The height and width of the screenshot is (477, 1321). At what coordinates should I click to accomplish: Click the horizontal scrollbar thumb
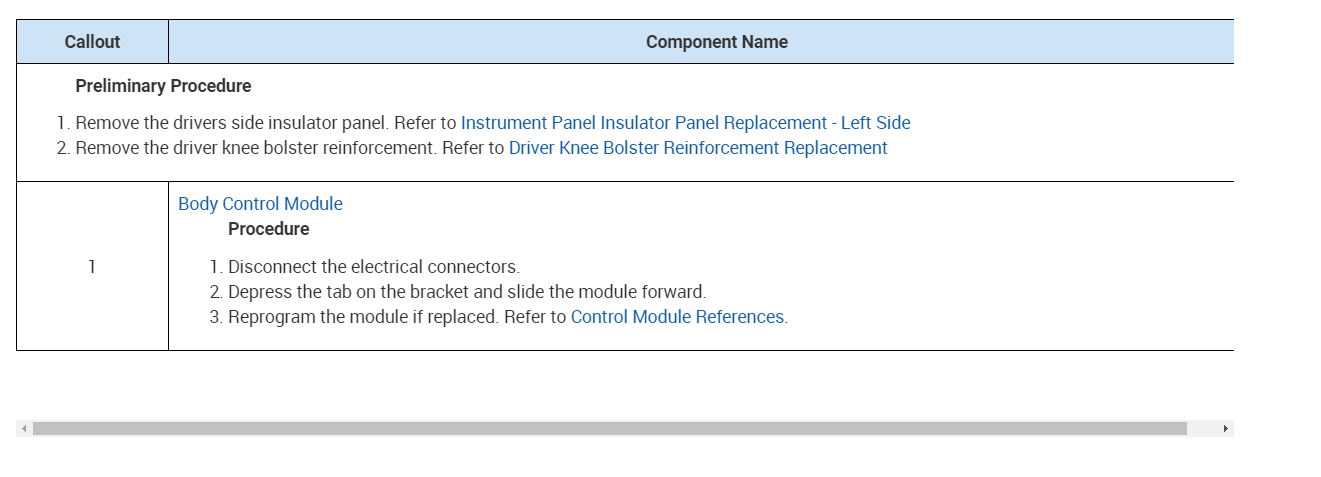pos(609,428)
